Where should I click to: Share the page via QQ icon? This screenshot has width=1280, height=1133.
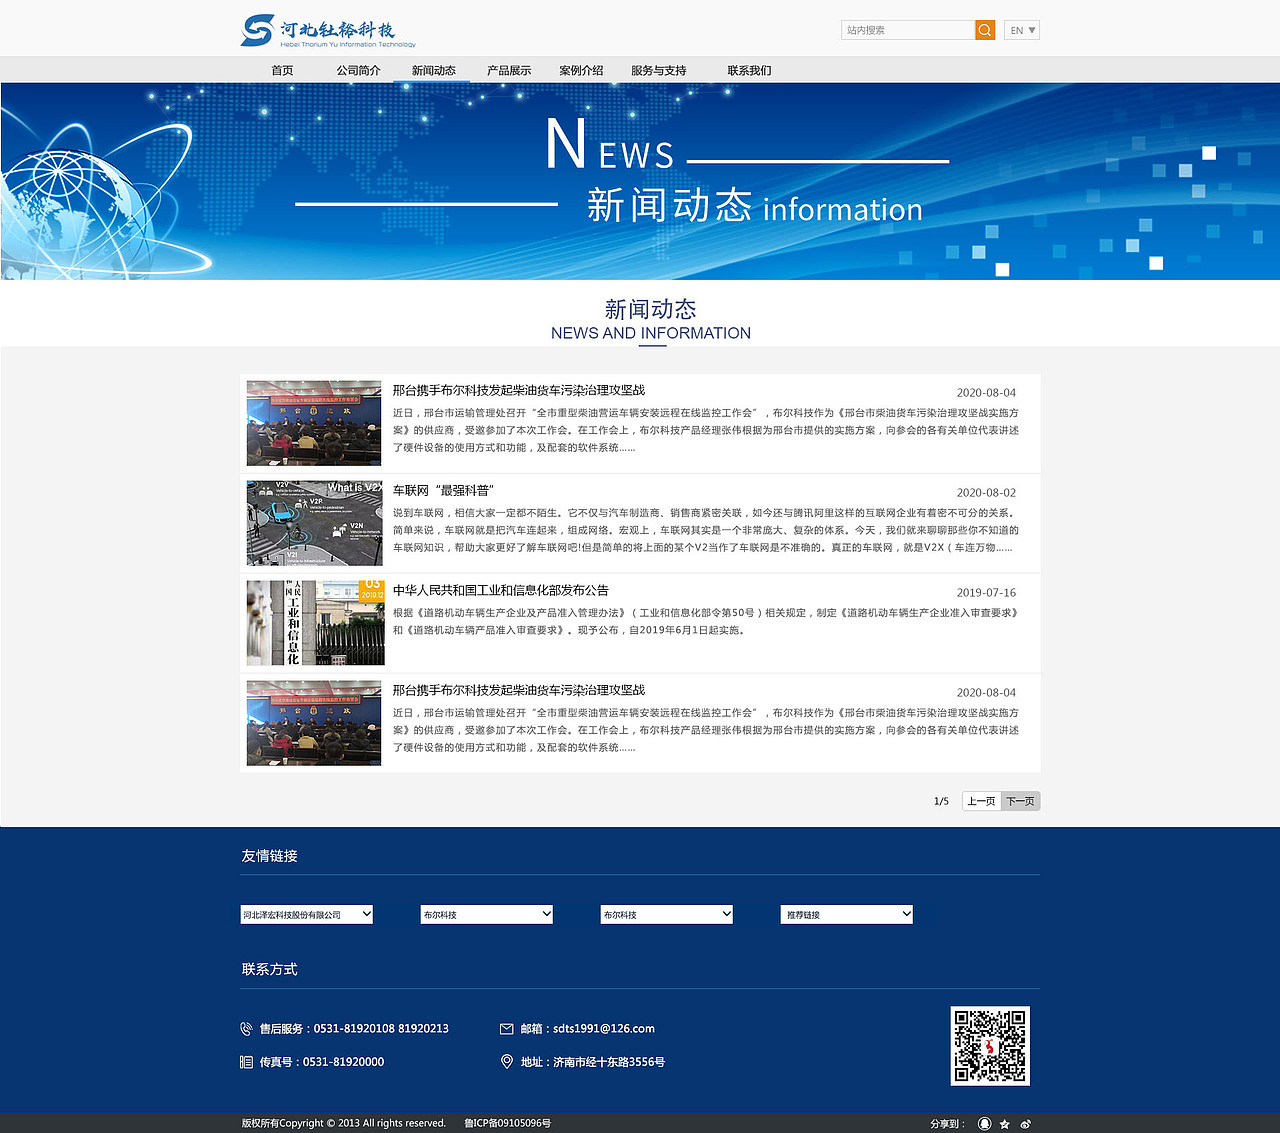point(985,1123)
